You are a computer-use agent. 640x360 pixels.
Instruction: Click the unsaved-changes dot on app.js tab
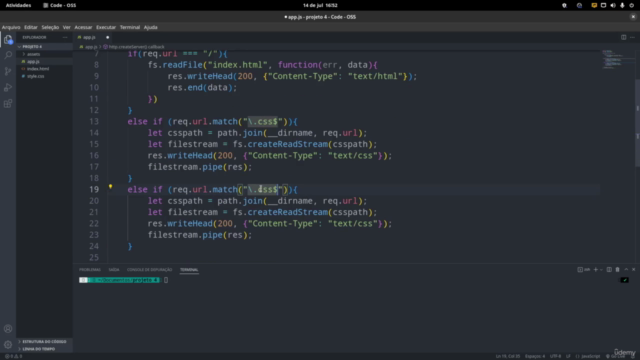(x=108, y=37)
